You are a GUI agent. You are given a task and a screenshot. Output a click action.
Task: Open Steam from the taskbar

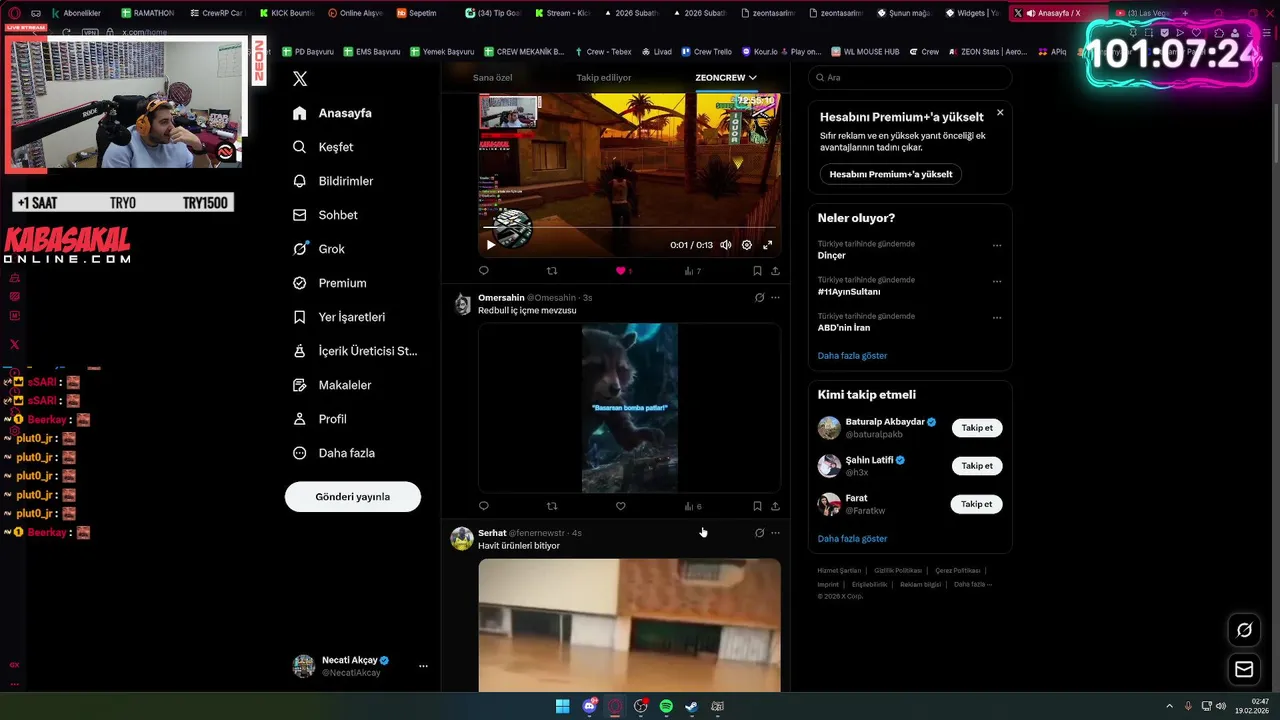coord(691,707)
